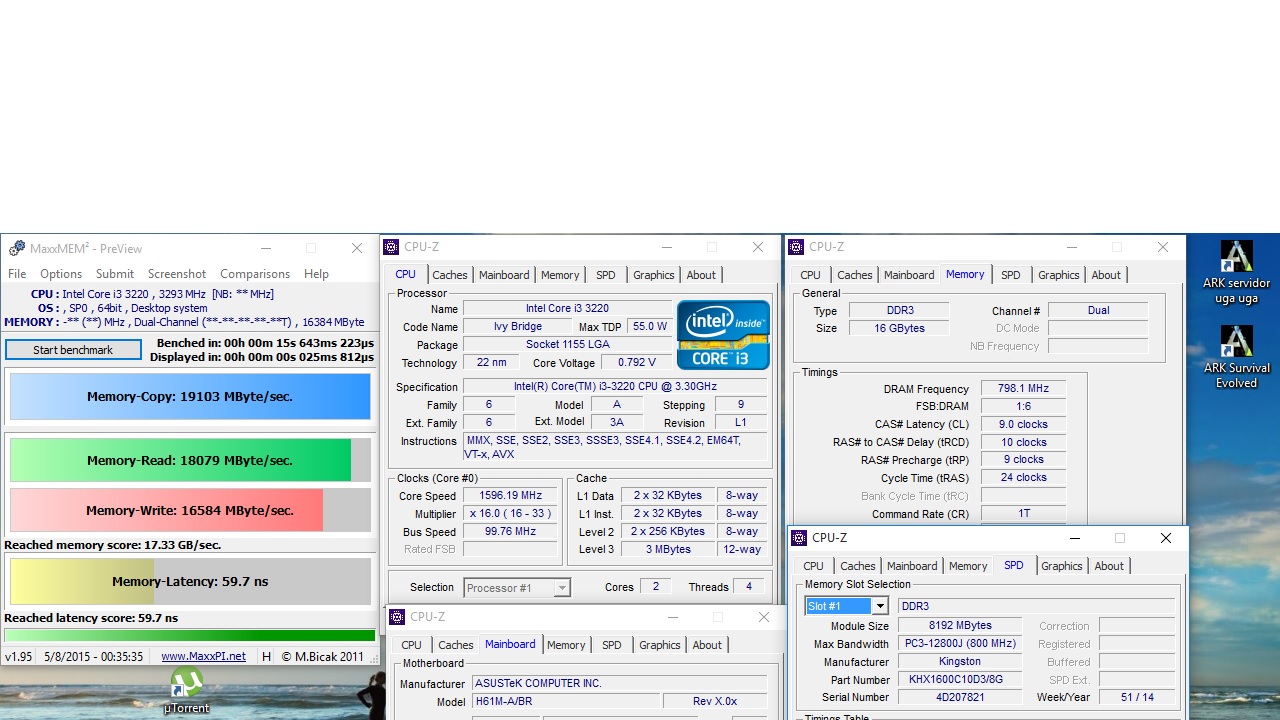Click the Package value Socket 1155 LGA
1280x720 pixels.
568,345
